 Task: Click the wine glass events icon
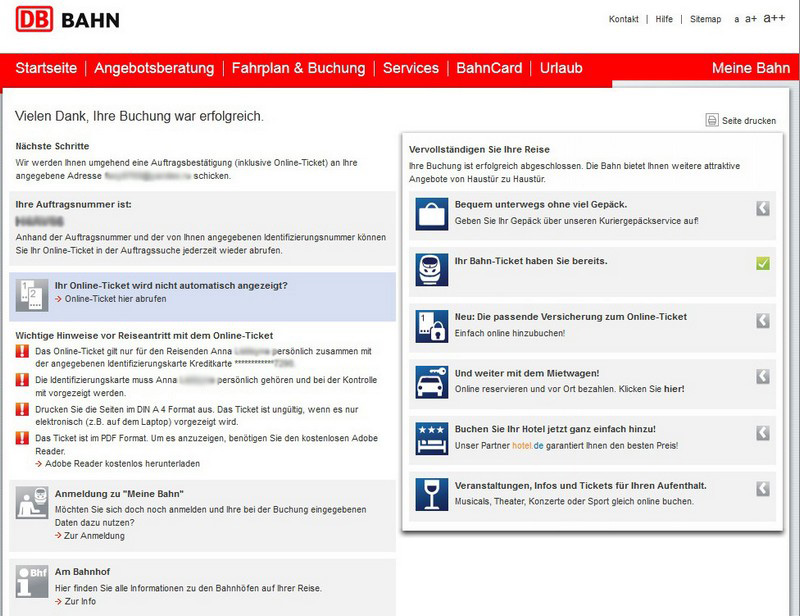[x=432, y=494]
